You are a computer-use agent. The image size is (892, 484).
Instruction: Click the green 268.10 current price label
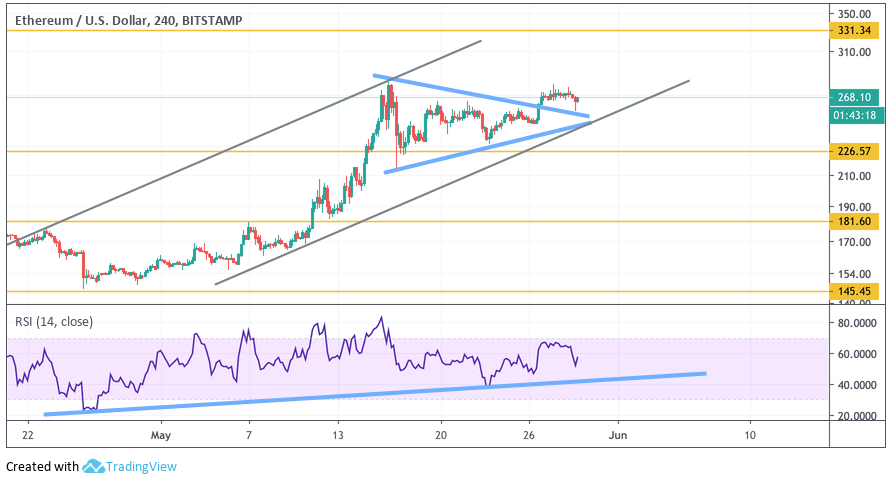[859, 98]
